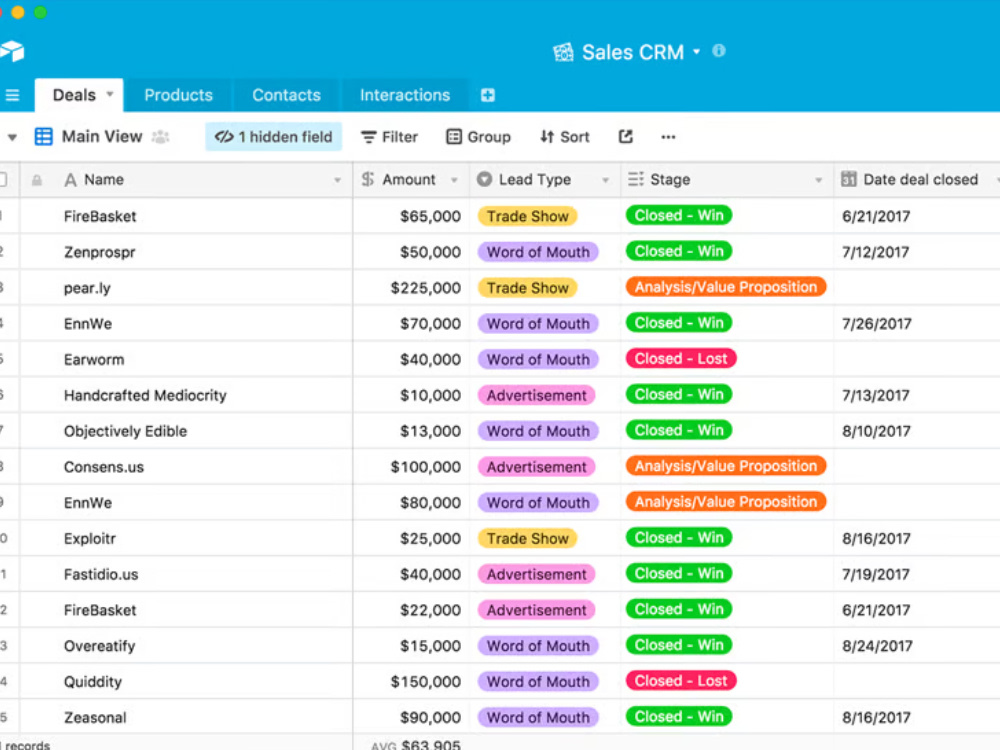The height and width of the screenshot is (750, 1000).
Task: Switch to the Contacts tab
Action: pos(286,95)
